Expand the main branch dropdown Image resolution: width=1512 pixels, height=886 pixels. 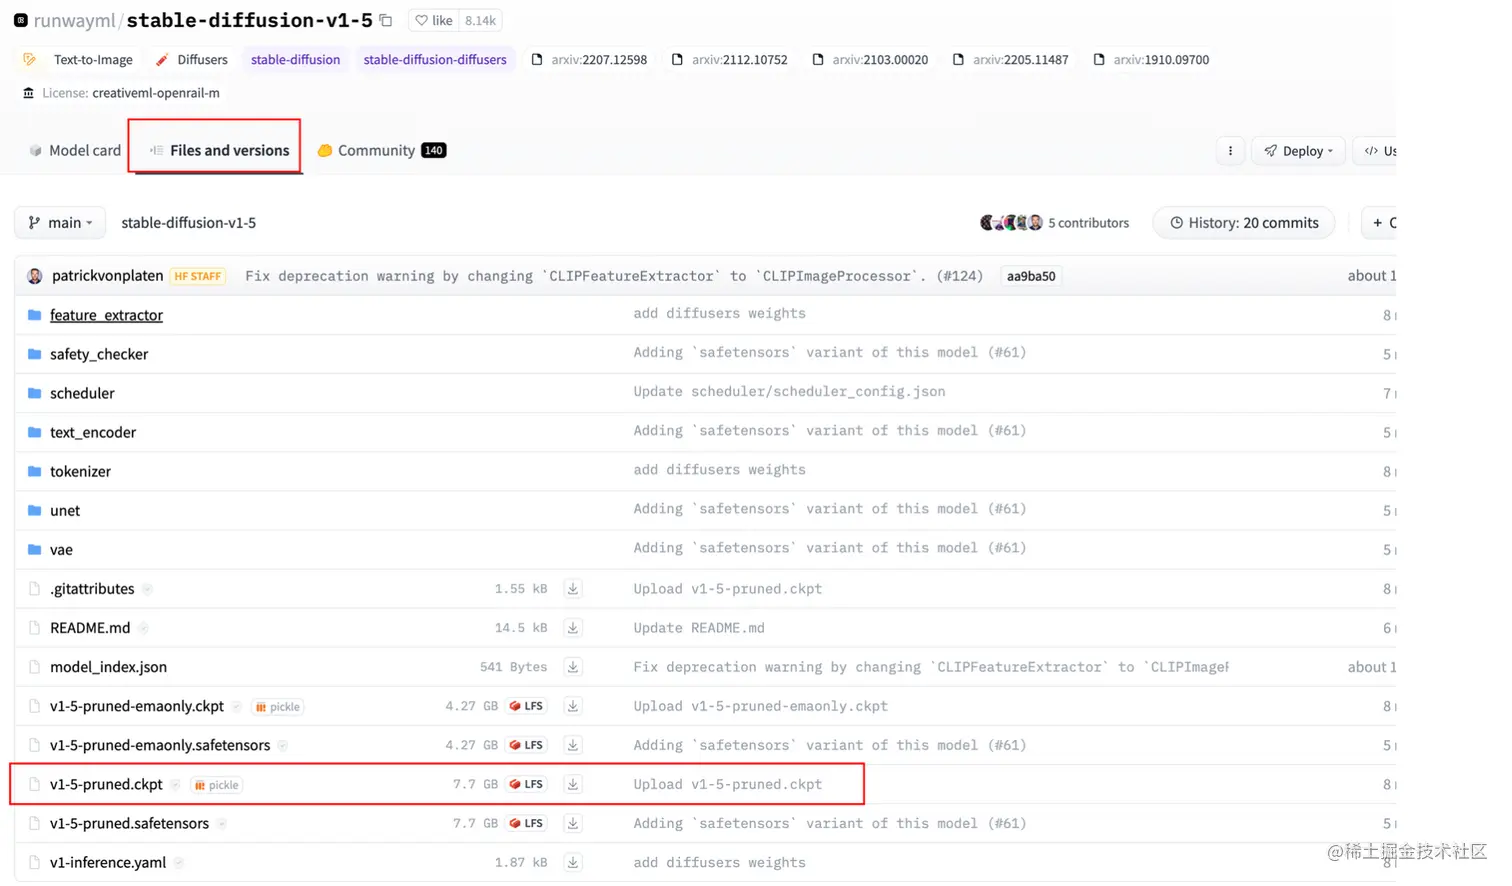pyautogui.click(x=61, y=223)
